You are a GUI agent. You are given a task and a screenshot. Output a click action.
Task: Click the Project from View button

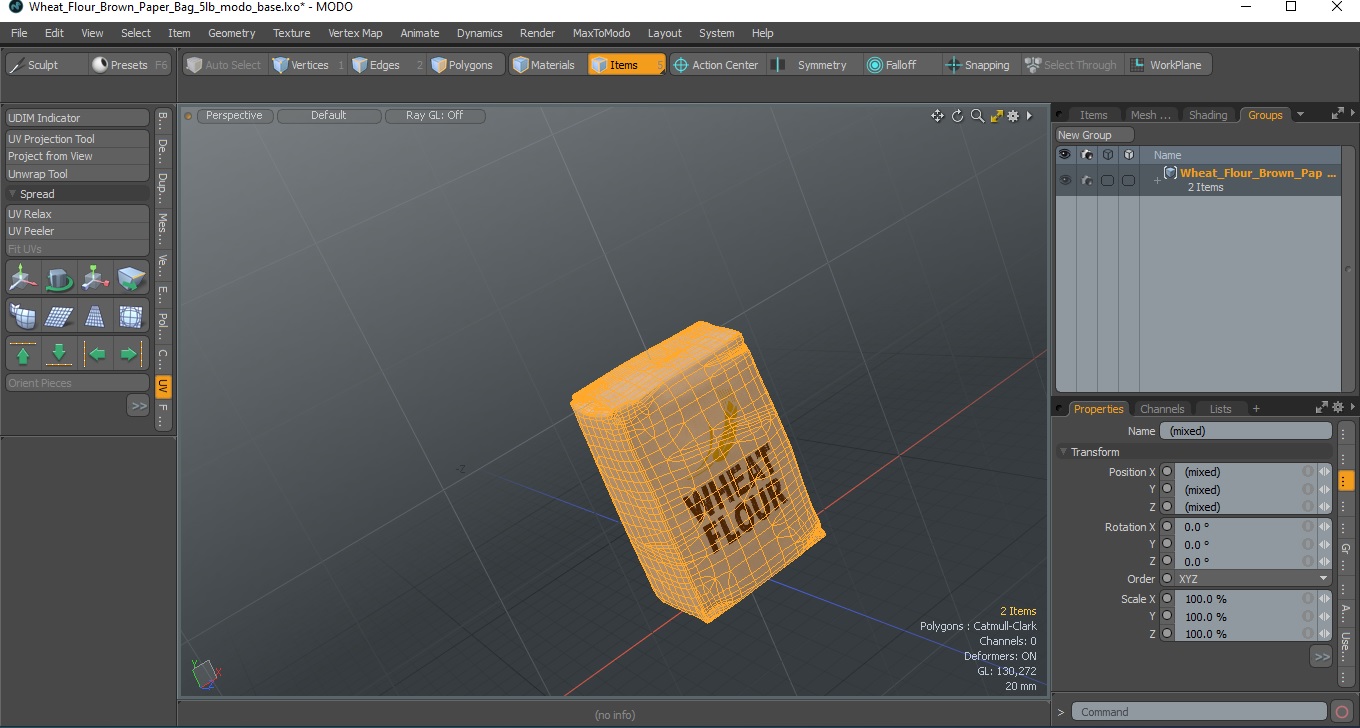click(78, 156)
